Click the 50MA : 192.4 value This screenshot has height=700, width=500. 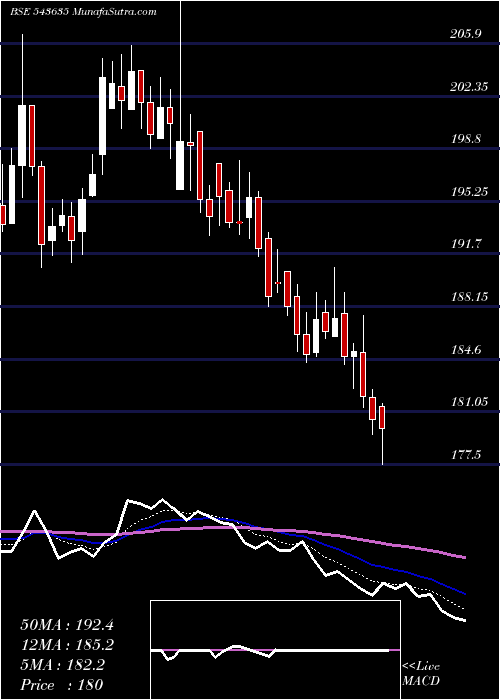pyautogui.click(x=67, y=625)
